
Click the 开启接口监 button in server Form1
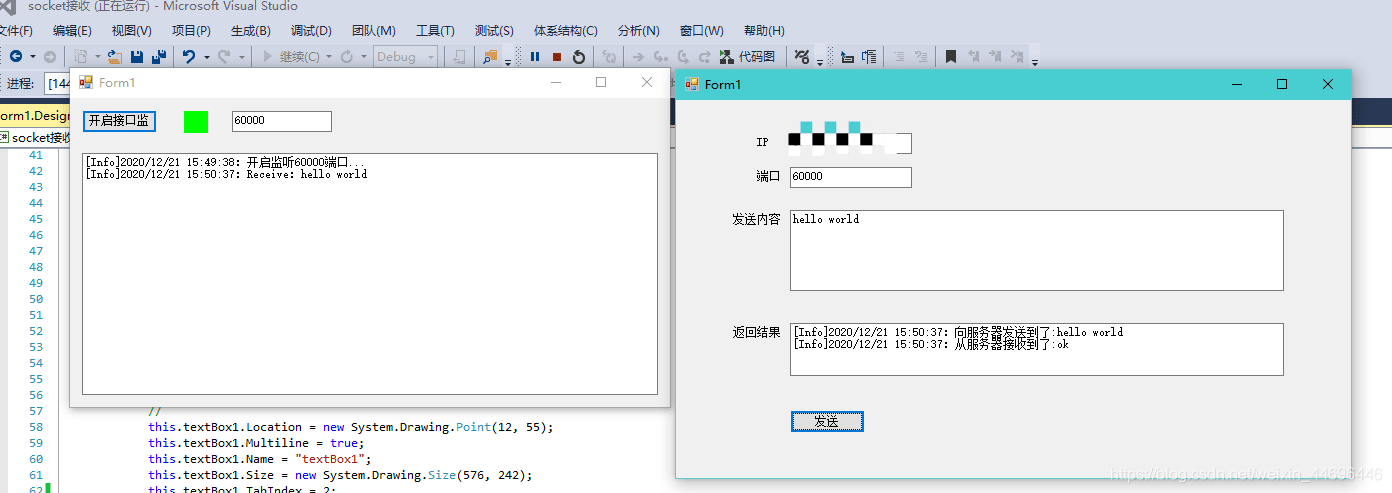(x=119, y=121)
